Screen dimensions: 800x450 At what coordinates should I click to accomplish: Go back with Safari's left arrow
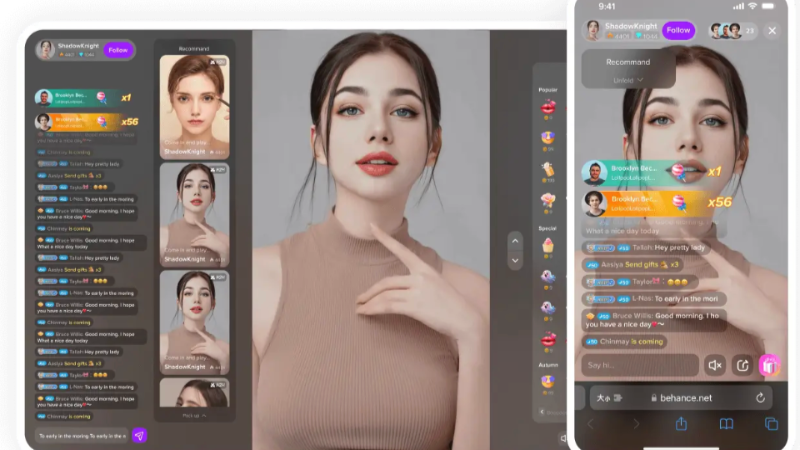click(591, 424)
